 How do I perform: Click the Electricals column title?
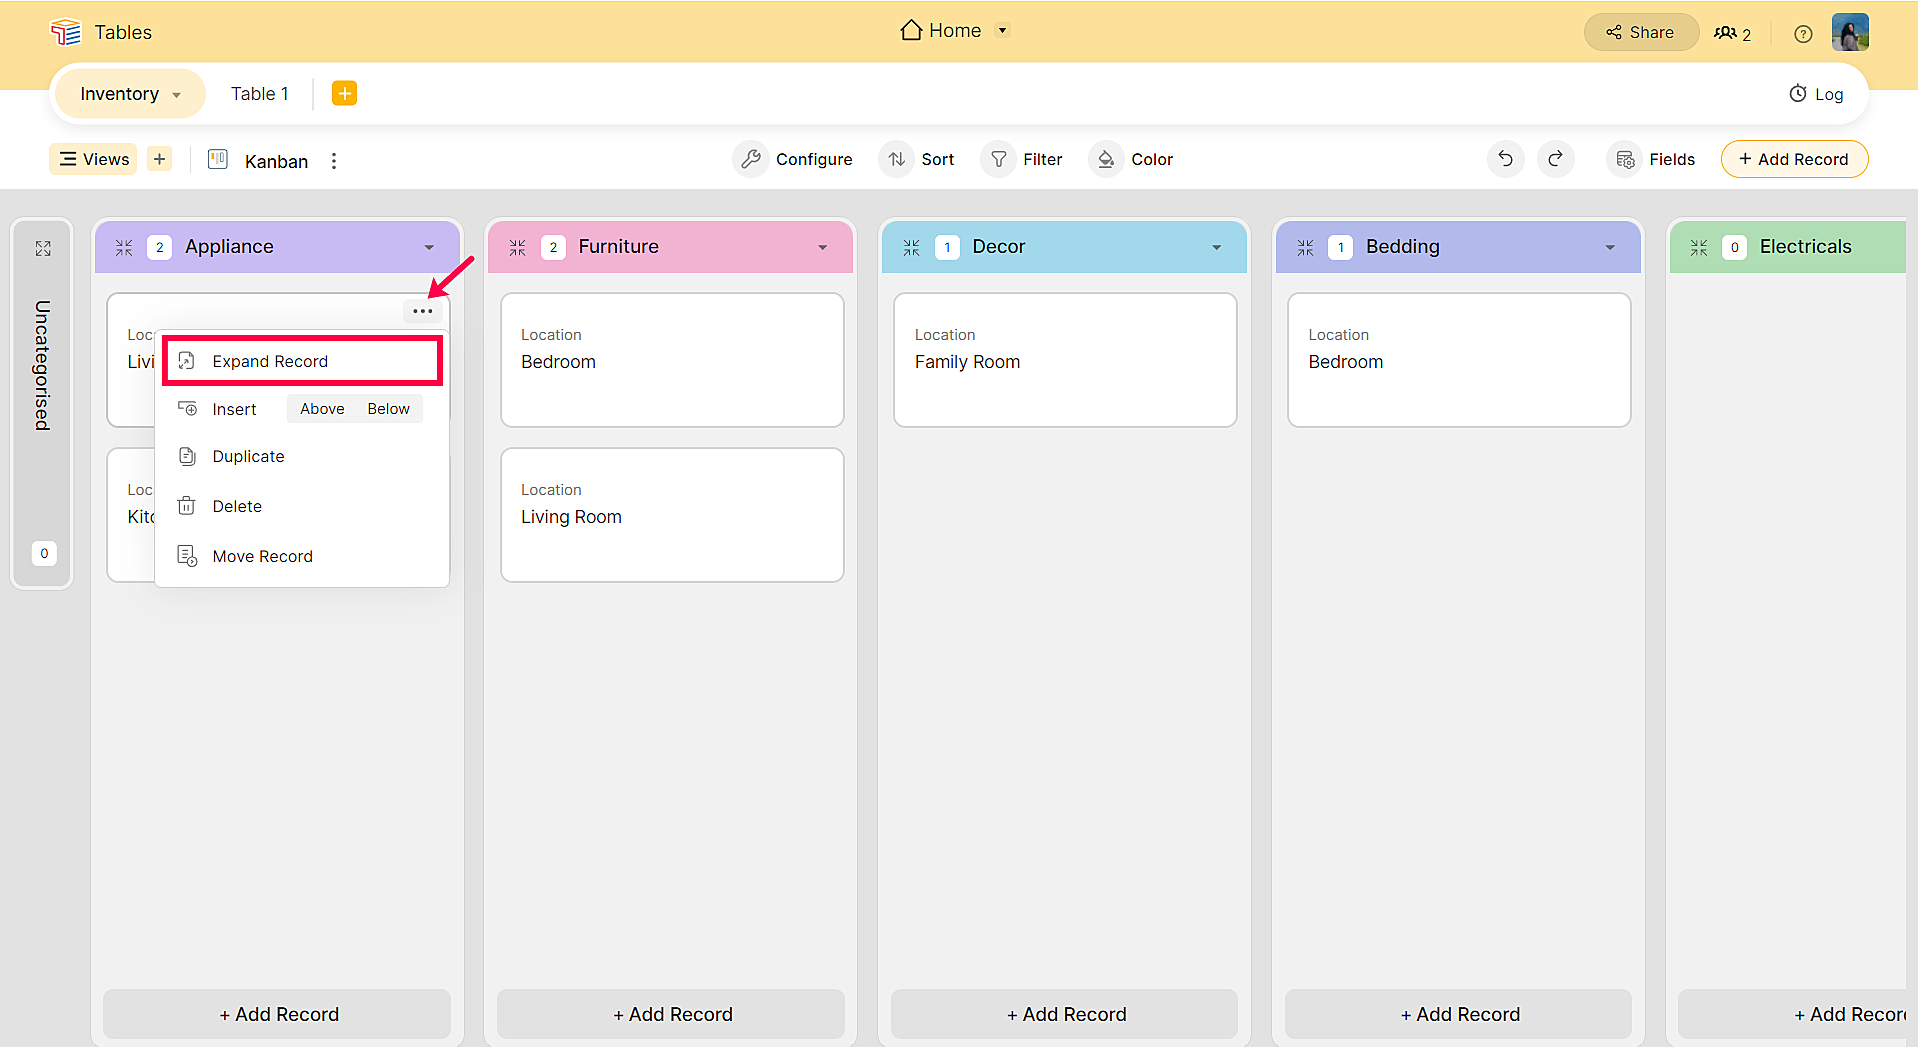coord(1805,247)
